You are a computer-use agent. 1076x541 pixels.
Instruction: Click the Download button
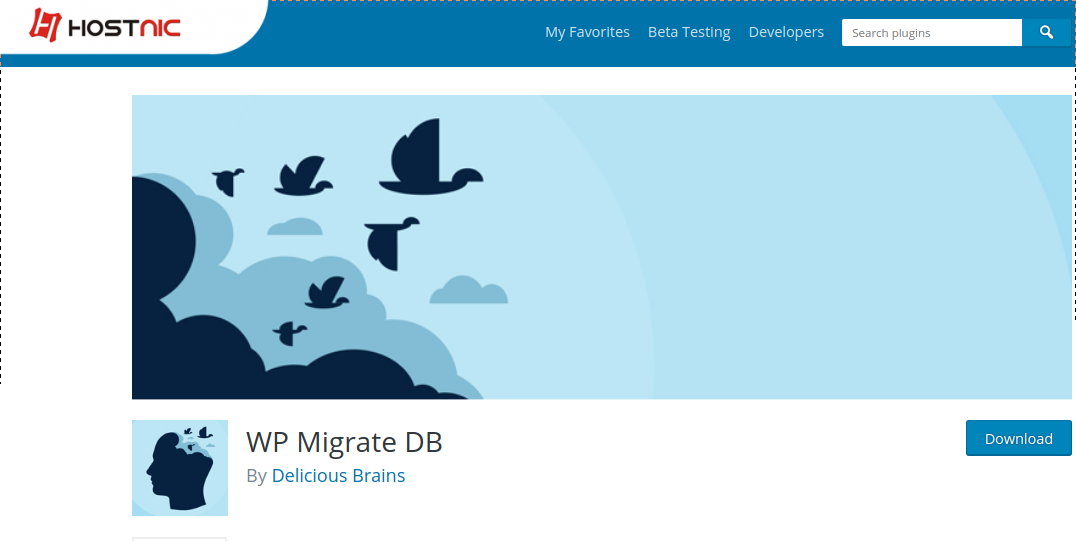tap(1018, 438)
